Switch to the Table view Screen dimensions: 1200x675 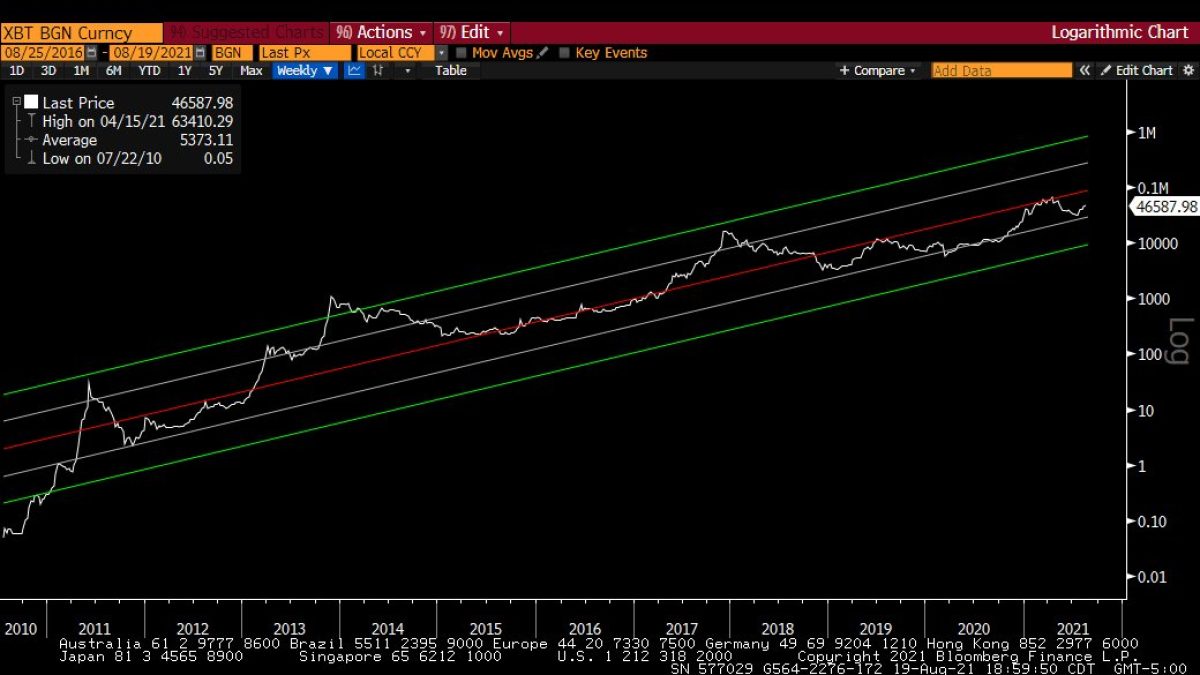click(x=450, y=71)
